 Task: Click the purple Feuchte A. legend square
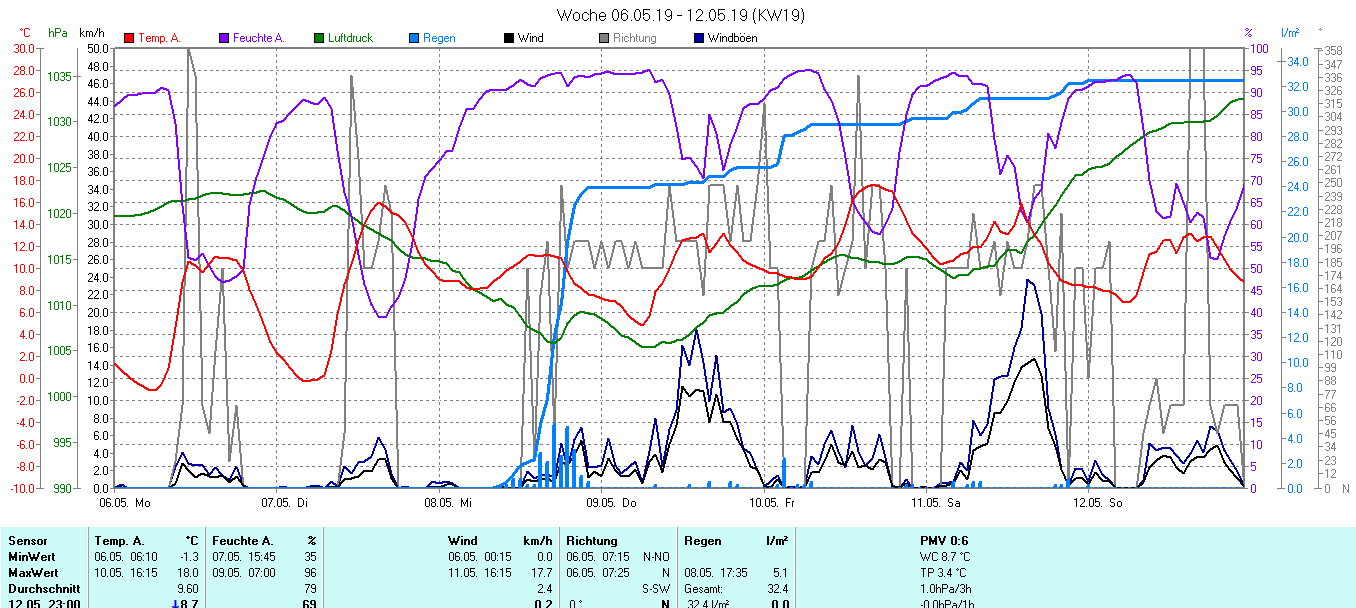coord(224,38)
